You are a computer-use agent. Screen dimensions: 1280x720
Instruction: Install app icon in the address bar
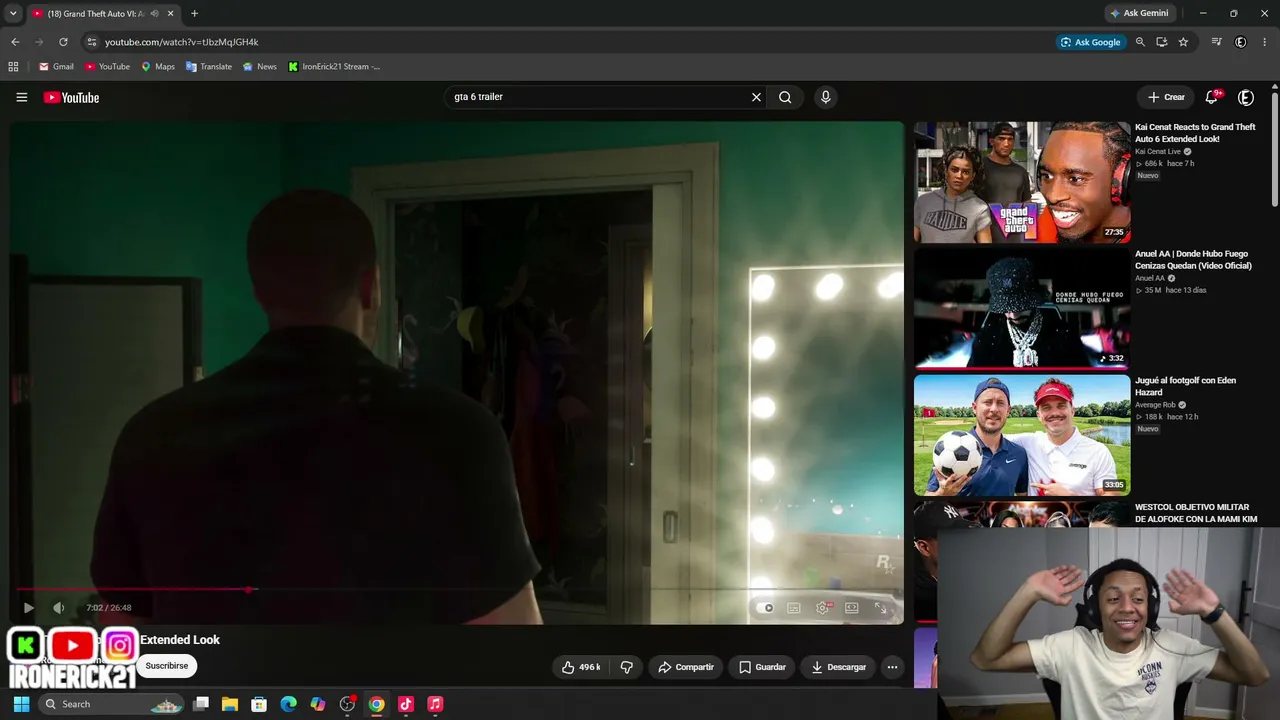coord(1162,42)
